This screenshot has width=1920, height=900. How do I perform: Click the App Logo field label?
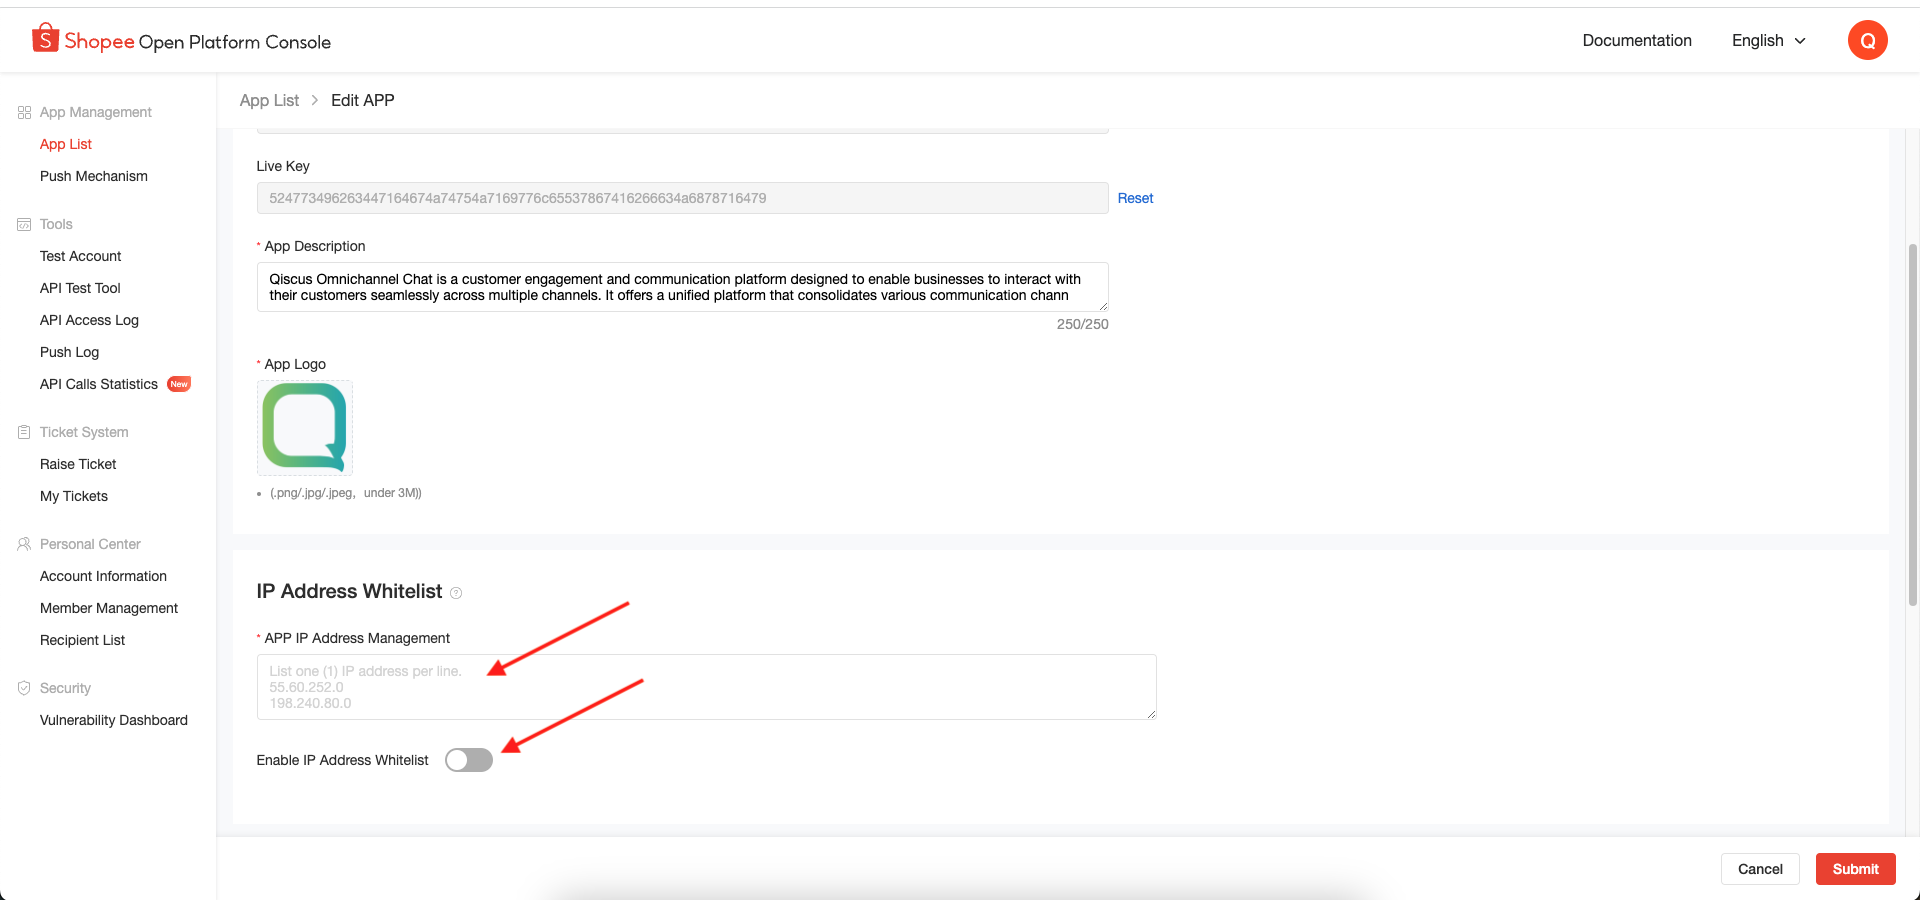(295, 364)
